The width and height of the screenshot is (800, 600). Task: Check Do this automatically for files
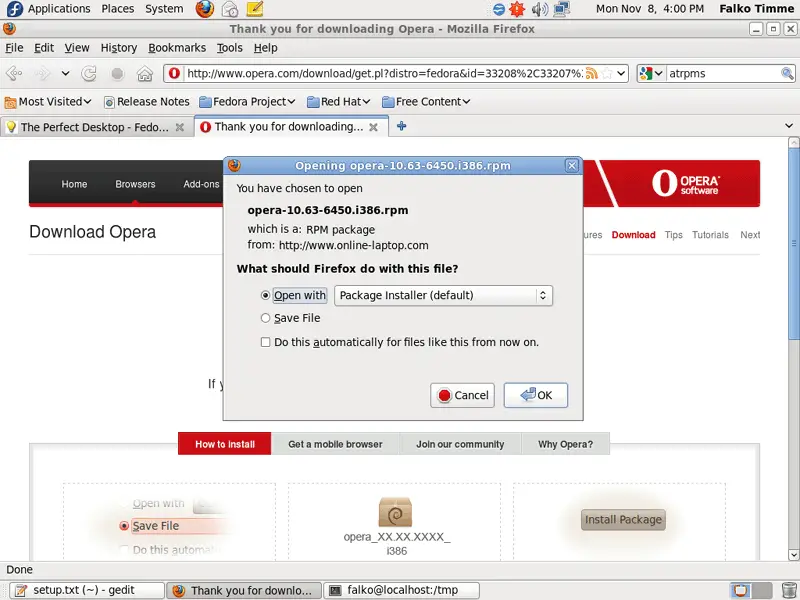coord(265,342)
